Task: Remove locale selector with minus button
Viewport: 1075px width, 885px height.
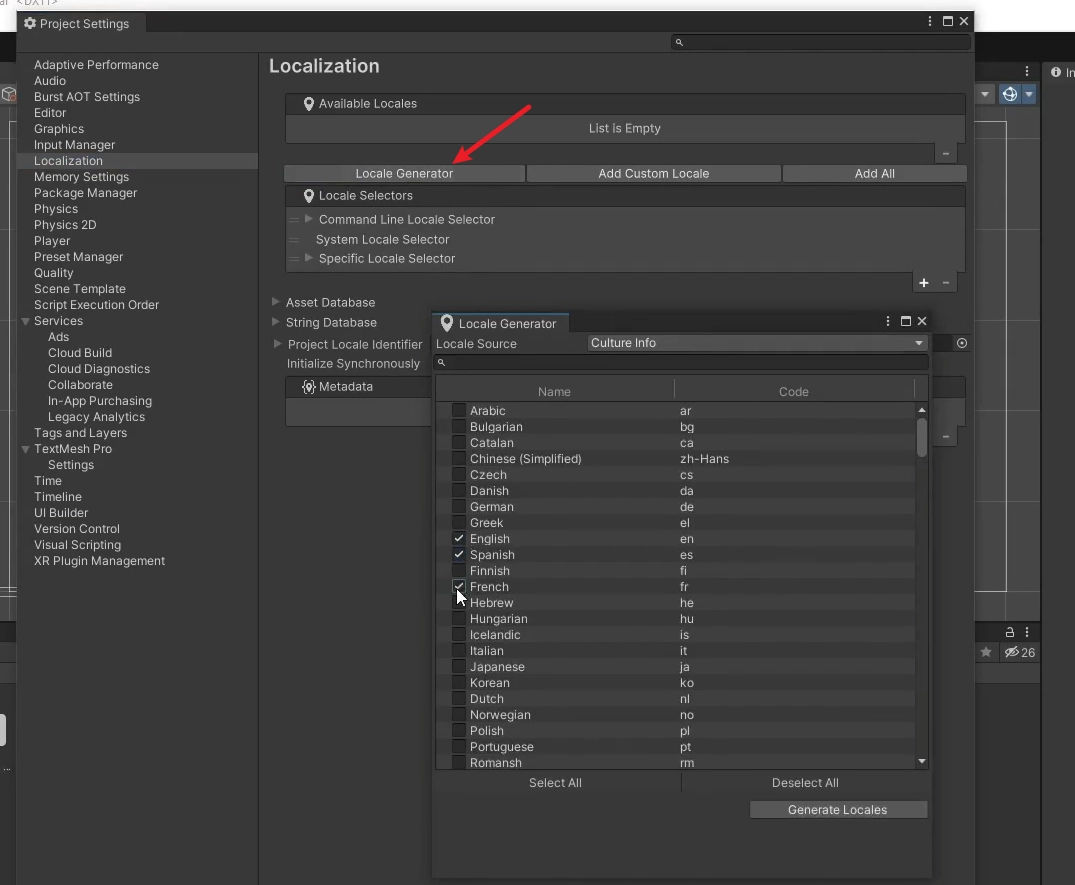Action: click(x=946, y=282)
